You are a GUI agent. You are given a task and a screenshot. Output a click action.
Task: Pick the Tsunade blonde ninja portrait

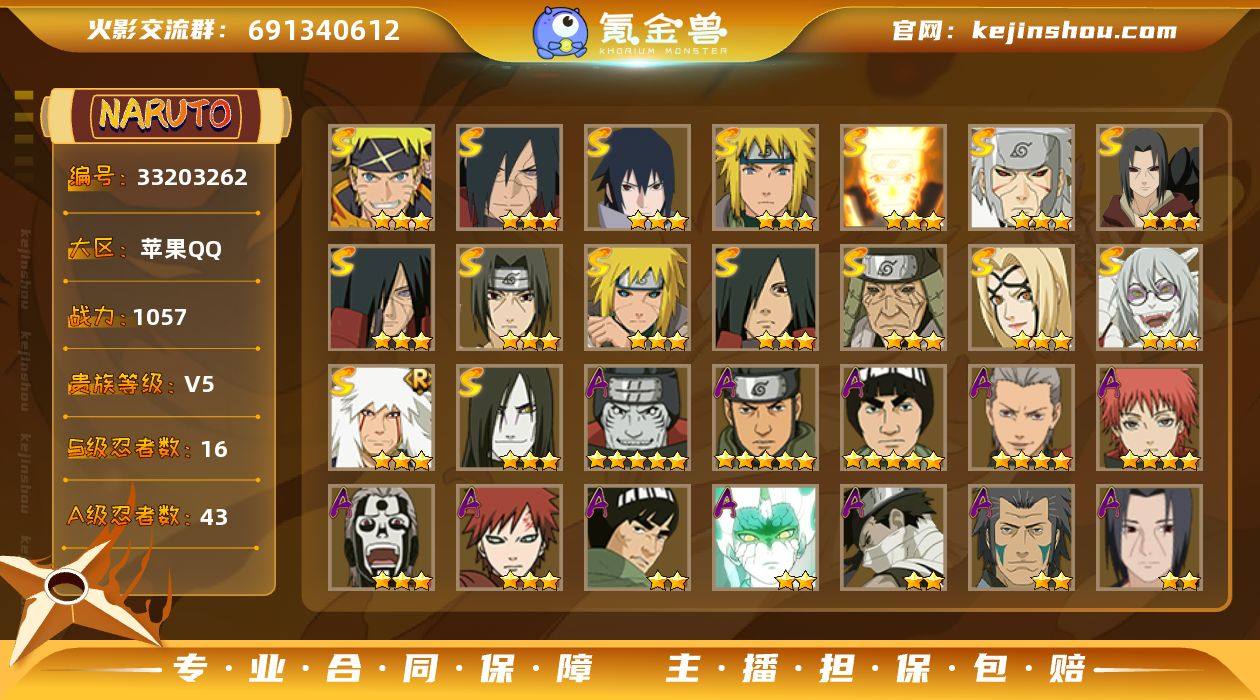(x=1021, y=298)
